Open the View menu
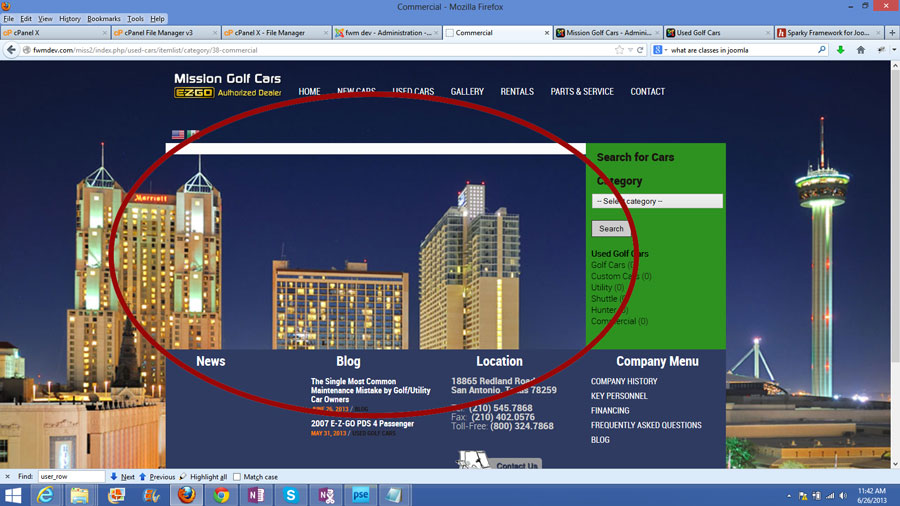Viewport: 900px width, 506px height. click(x=45, y=18)
